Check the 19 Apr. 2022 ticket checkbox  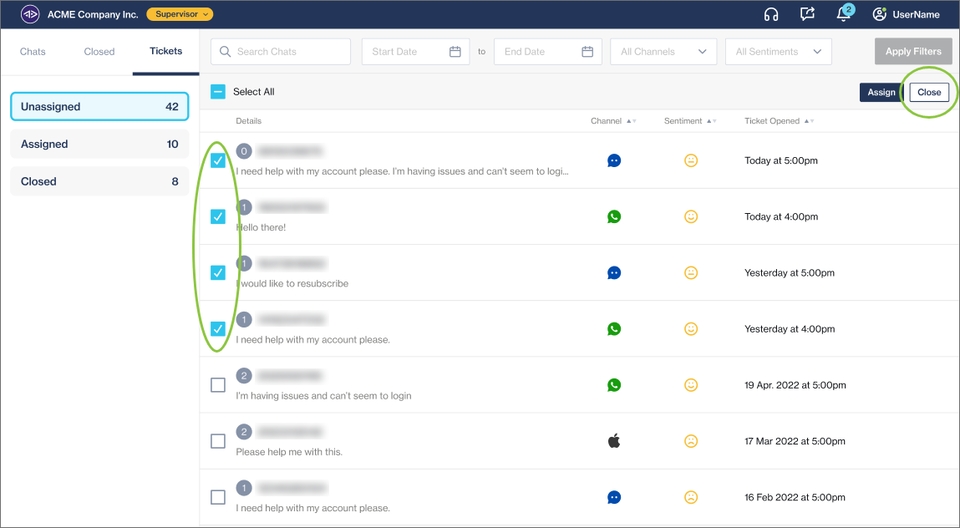(x=218, y=385)
